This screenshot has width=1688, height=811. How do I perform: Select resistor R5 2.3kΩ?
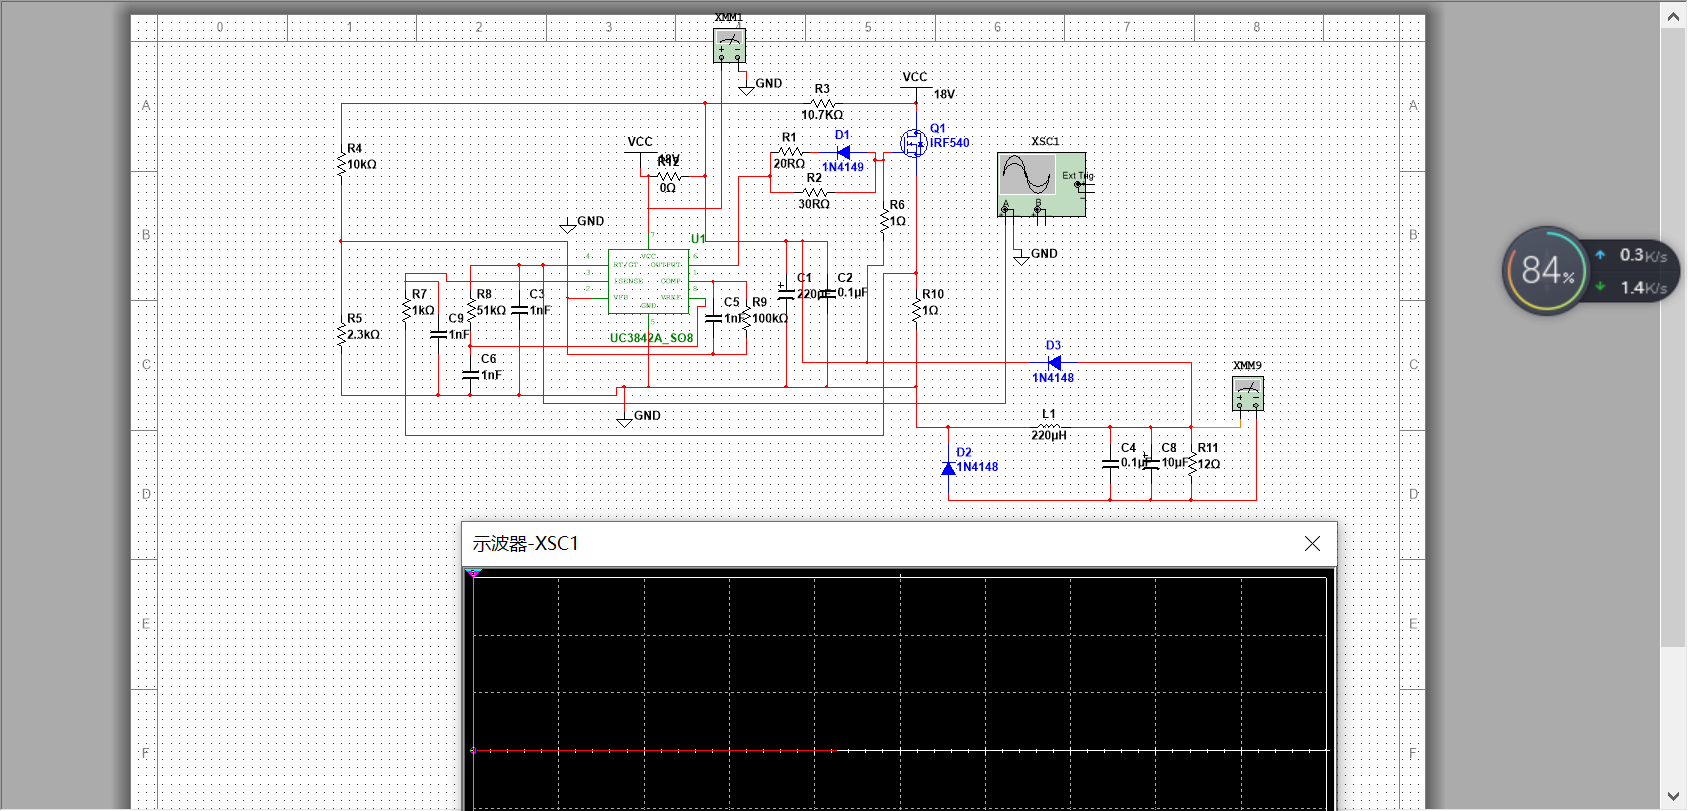tap(342, 333)
